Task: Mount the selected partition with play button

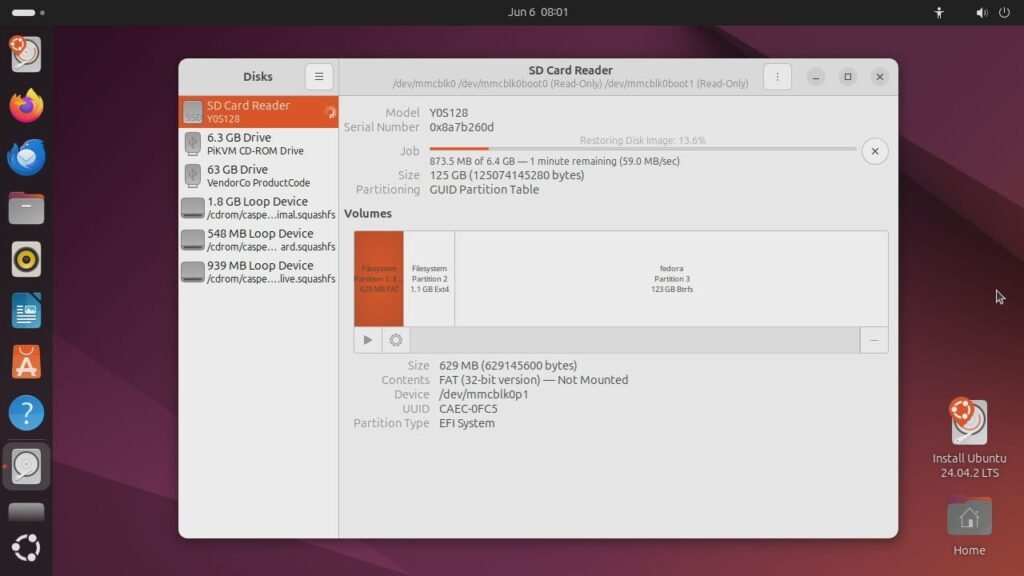Action: pyautogui.click(x=368, y=340)
